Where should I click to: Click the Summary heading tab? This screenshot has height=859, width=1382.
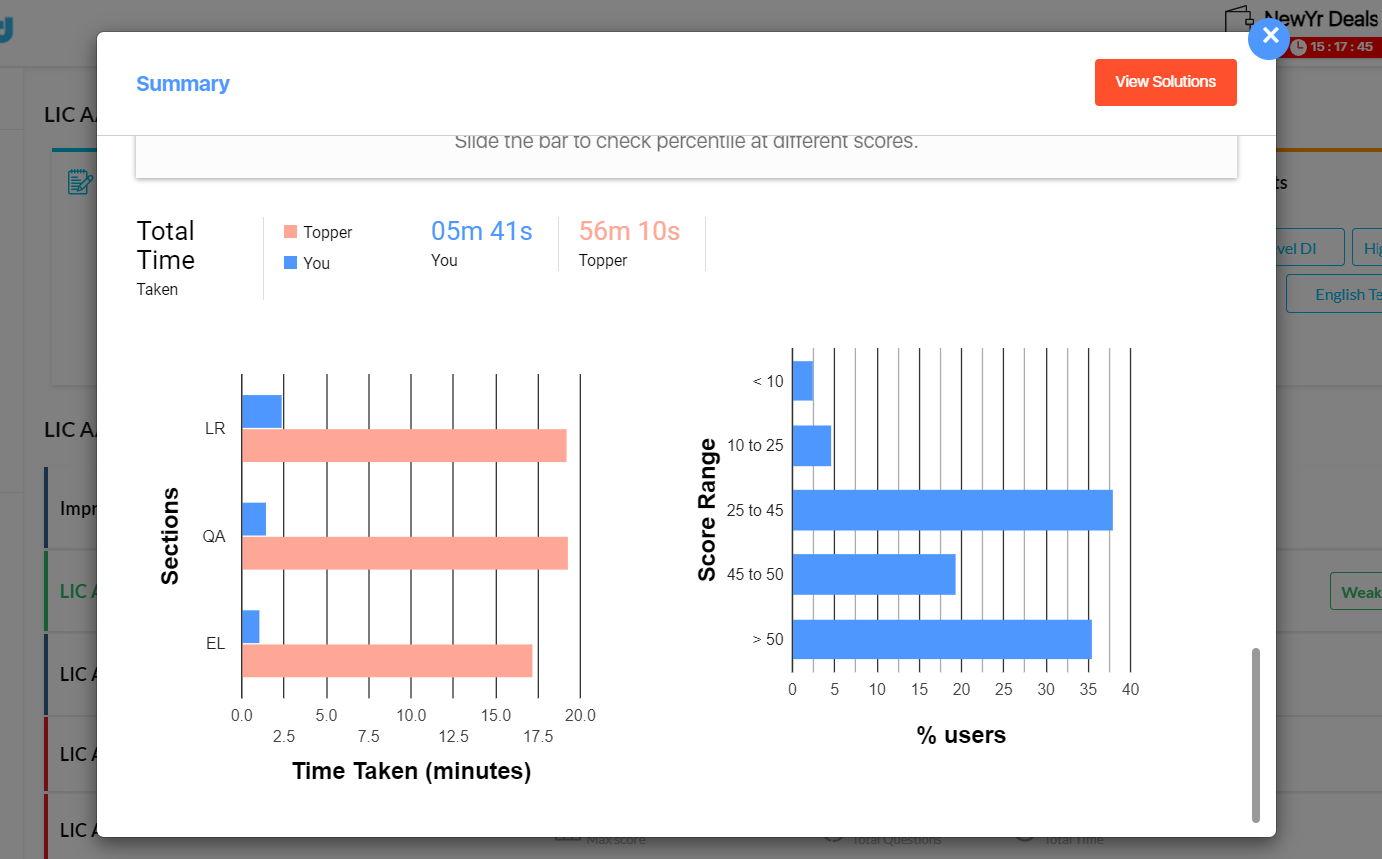pyautogui.click(x=183, y=84)
